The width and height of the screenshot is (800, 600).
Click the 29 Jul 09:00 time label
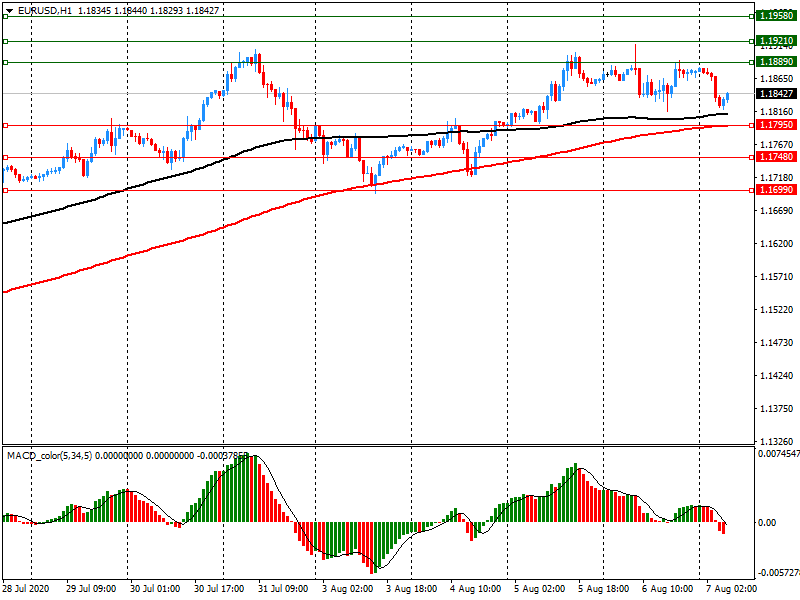point(91,588)
